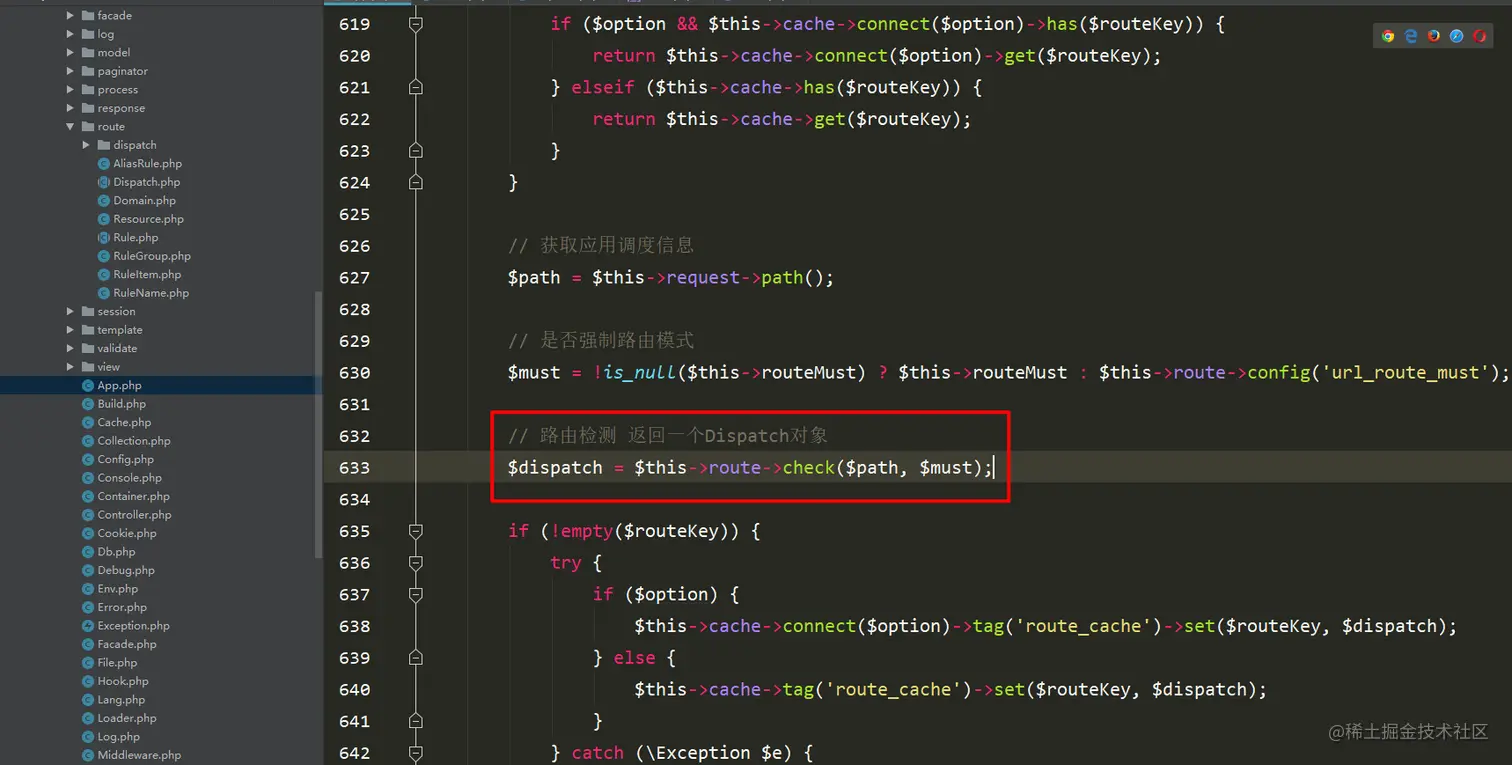Viewport: 1512px width, 765px height.
Task: Open Env.php in project tree
Action: [x=117, y=589]
